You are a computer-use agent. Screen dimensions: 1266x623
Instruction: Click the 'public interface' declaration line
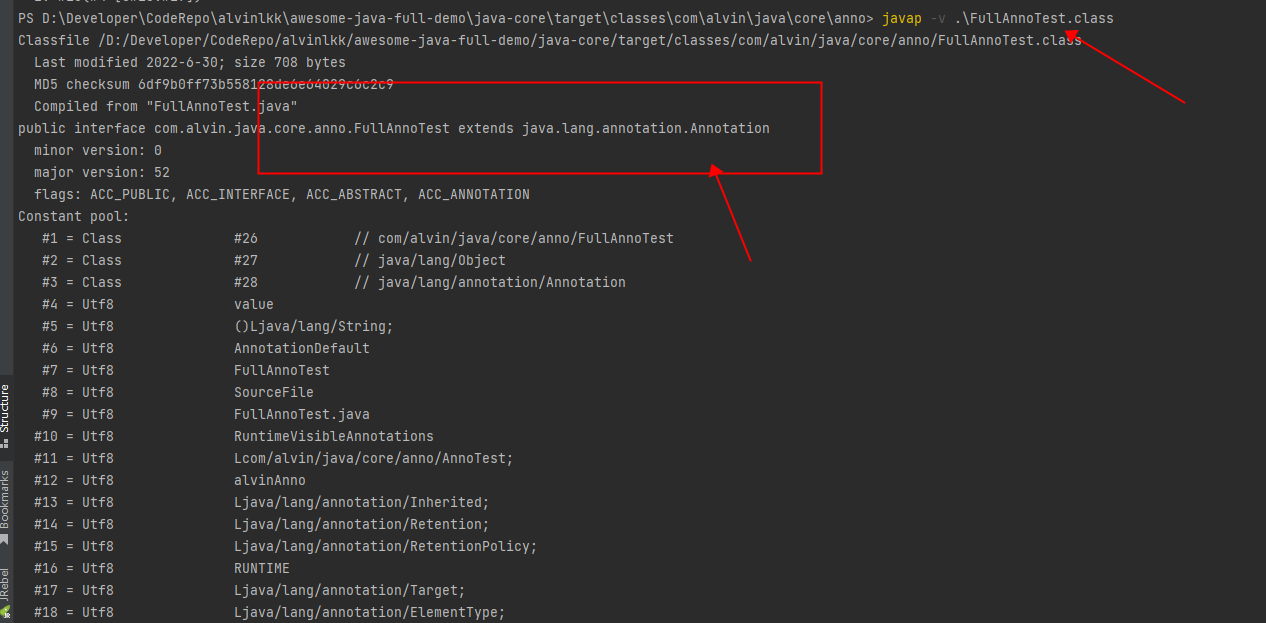tap(394, 128)
